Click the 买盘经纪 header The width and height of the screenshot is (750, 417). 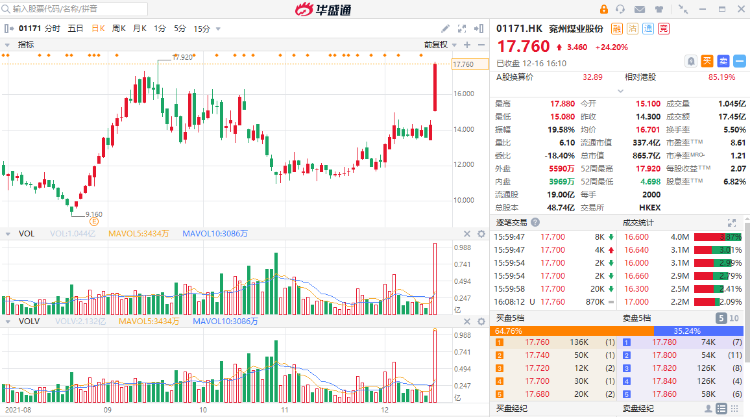(x=511, y=408)
